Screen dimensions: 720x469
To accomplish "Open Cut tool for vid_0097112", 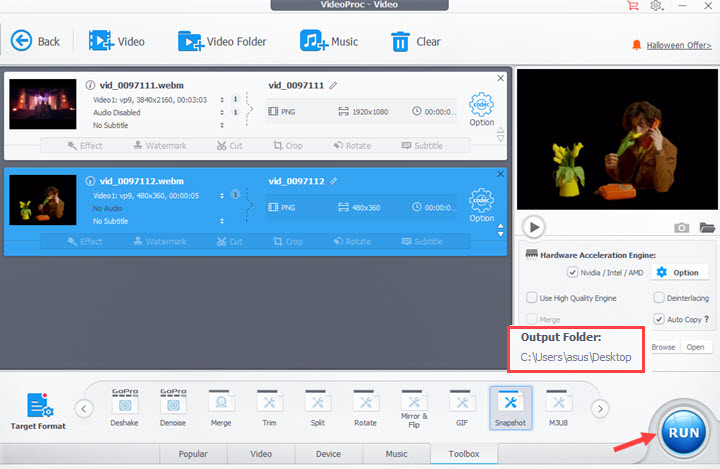I will 230,242.
